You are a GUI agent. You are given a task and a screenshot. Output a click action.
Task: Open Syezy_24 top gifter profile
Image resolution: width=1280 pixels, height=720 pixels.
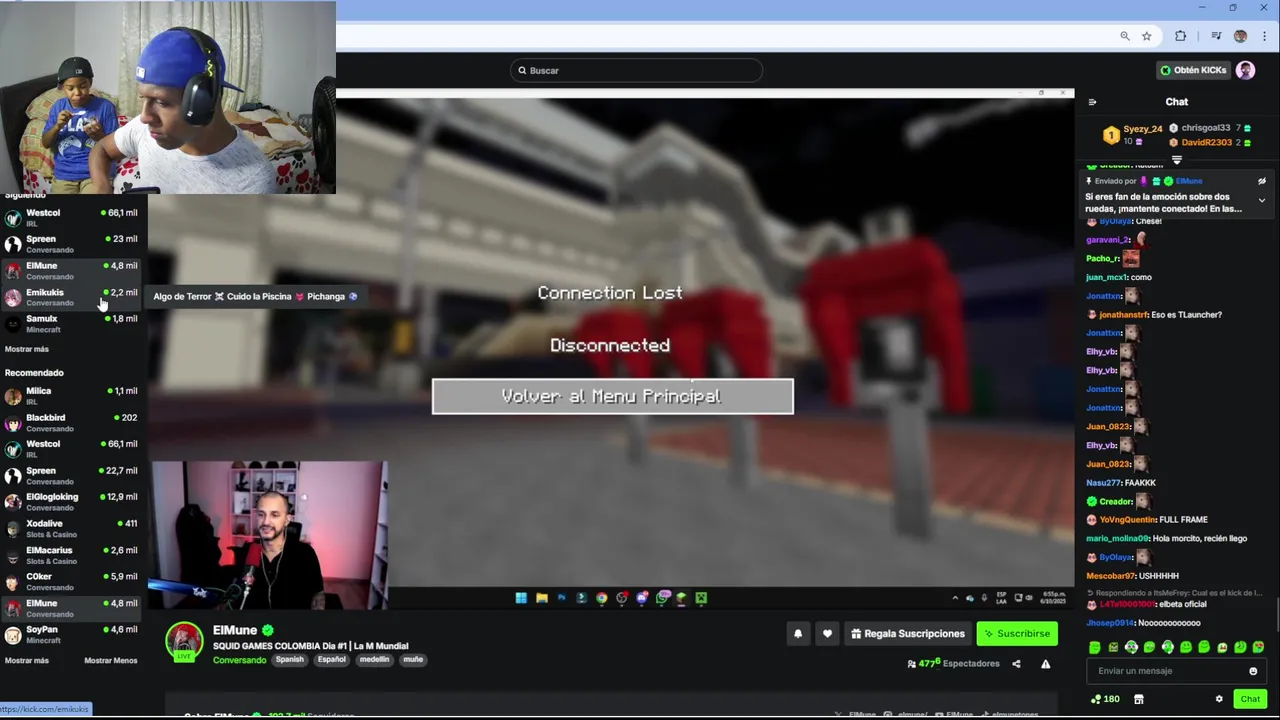coord(1142,129)
